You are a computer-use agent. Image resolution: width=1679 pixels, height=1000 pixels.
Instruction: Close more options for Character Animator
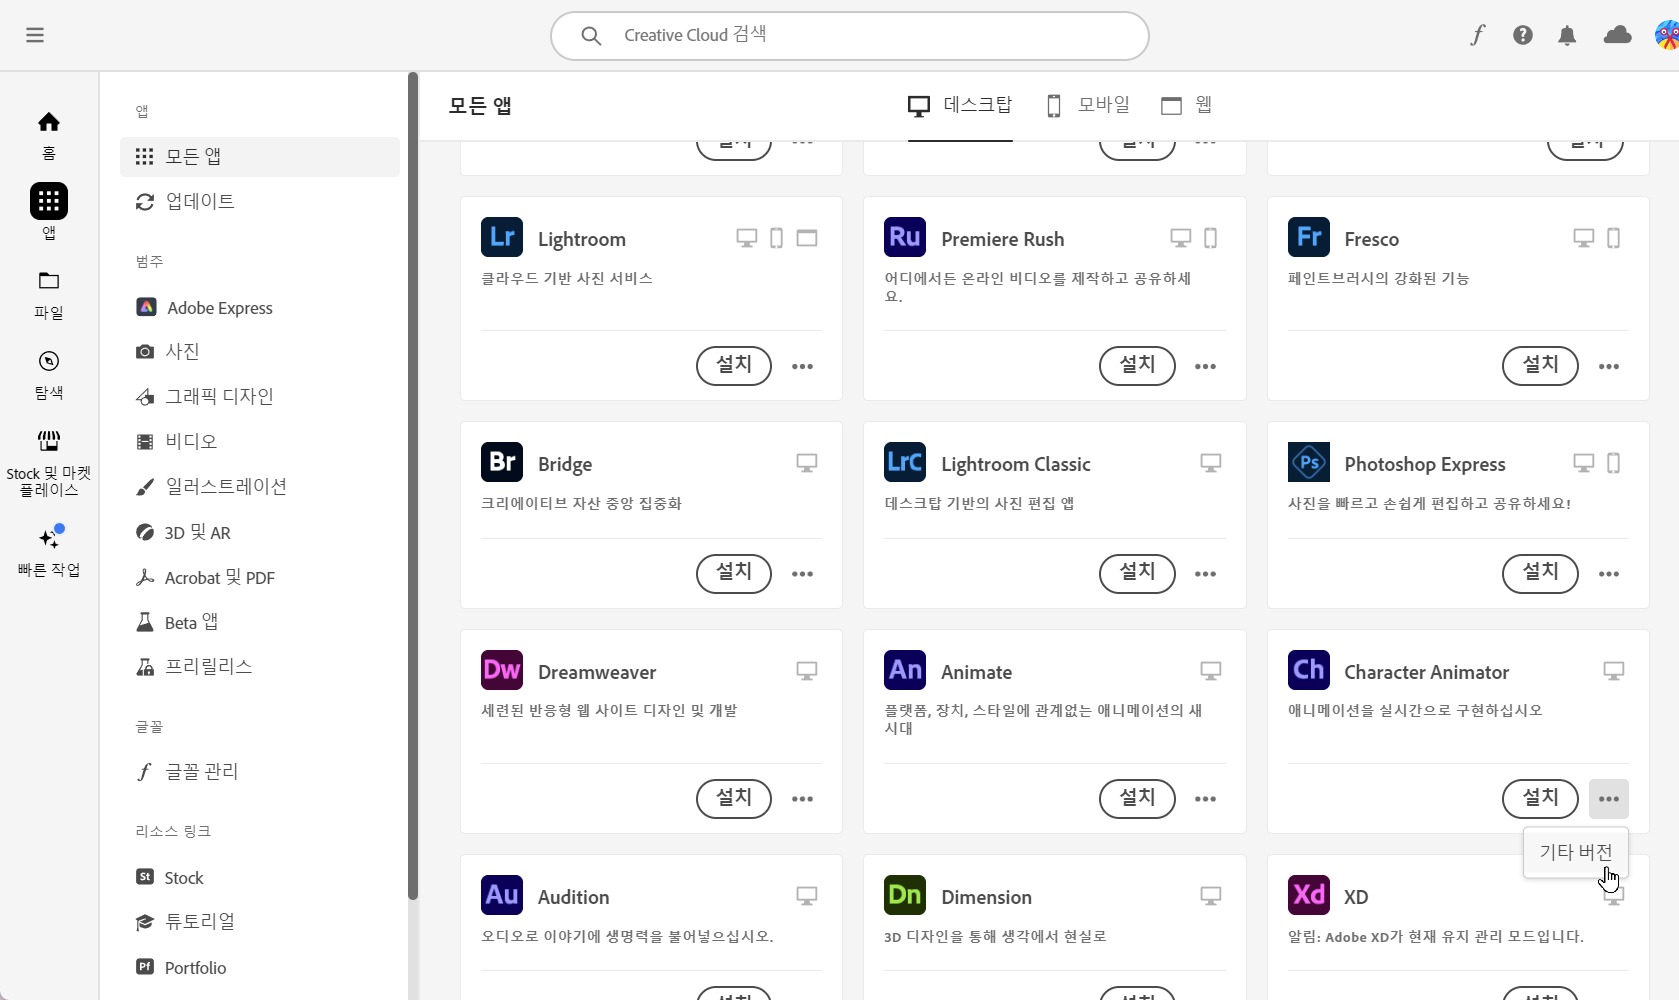[1609, 799]
